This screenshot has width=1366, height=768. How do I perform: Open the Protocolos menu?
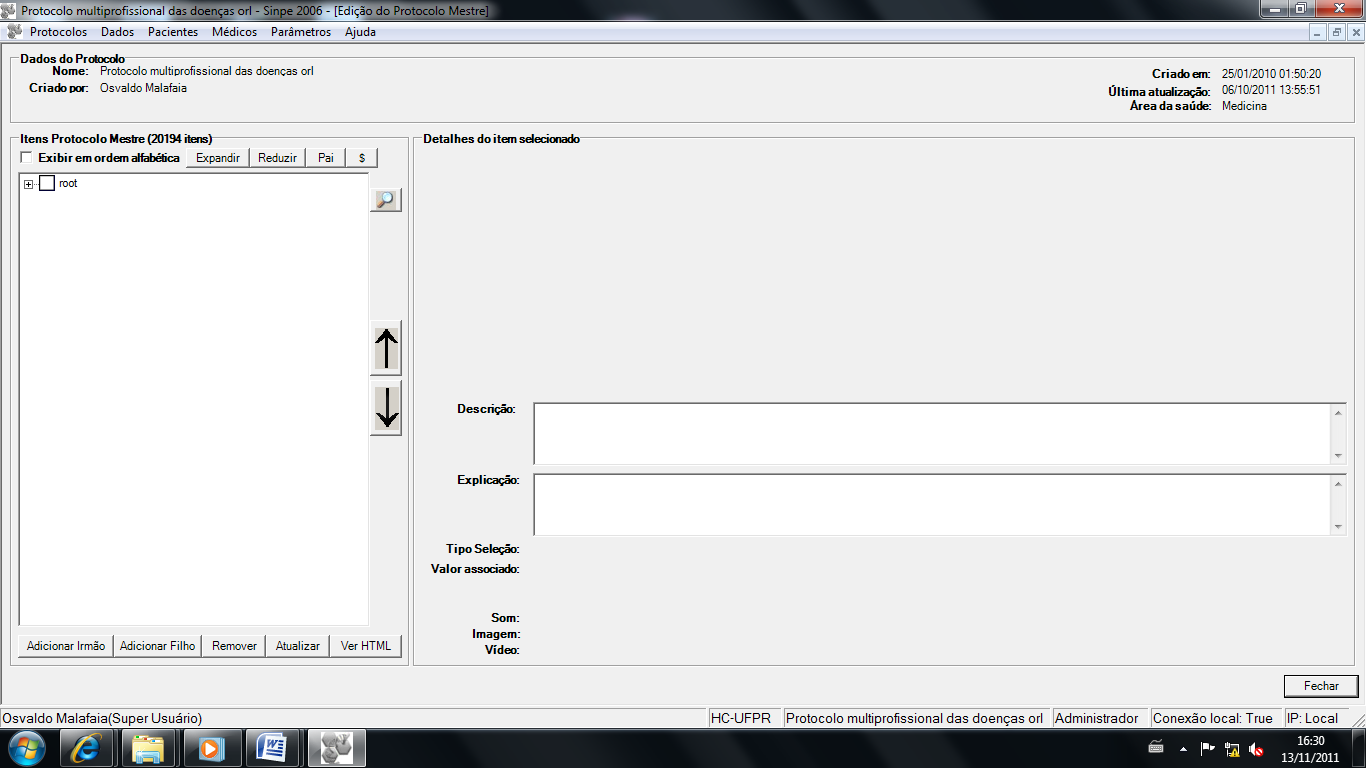58,32
